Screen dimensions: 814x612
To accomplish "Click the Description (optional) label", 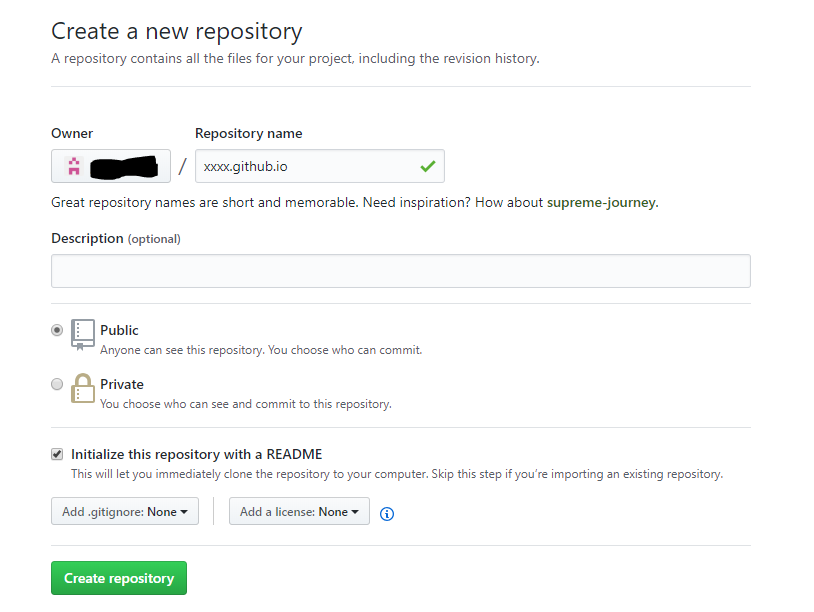I will (x=116, y=238).
